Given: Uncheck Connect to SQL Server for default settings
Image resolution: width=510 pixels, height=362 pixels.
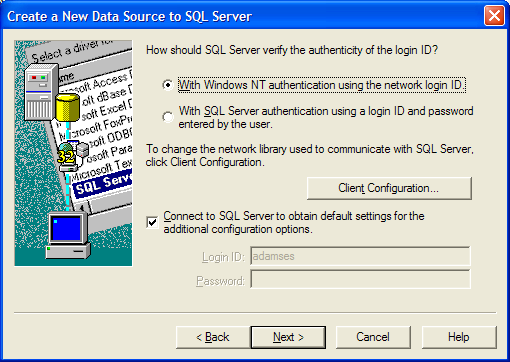Looking at the screenshot, I should [x=152, y=222].
